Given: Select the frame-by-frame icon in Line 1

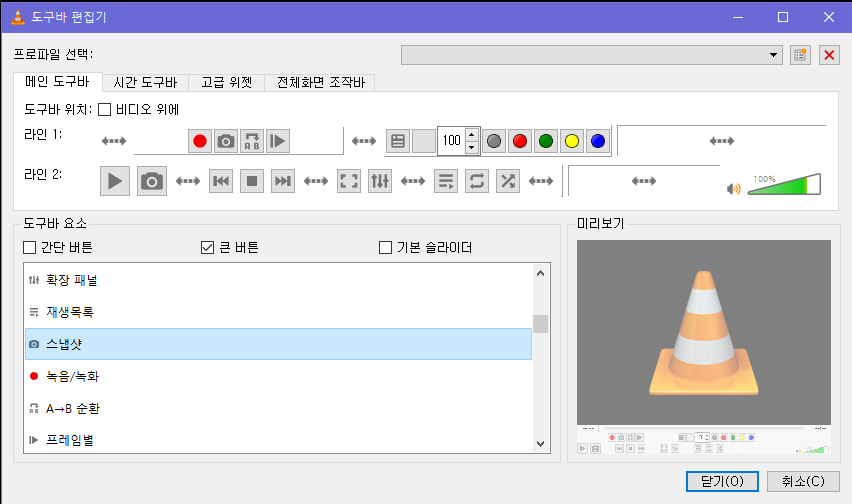Looking at the screenshot, I should 278,141.
